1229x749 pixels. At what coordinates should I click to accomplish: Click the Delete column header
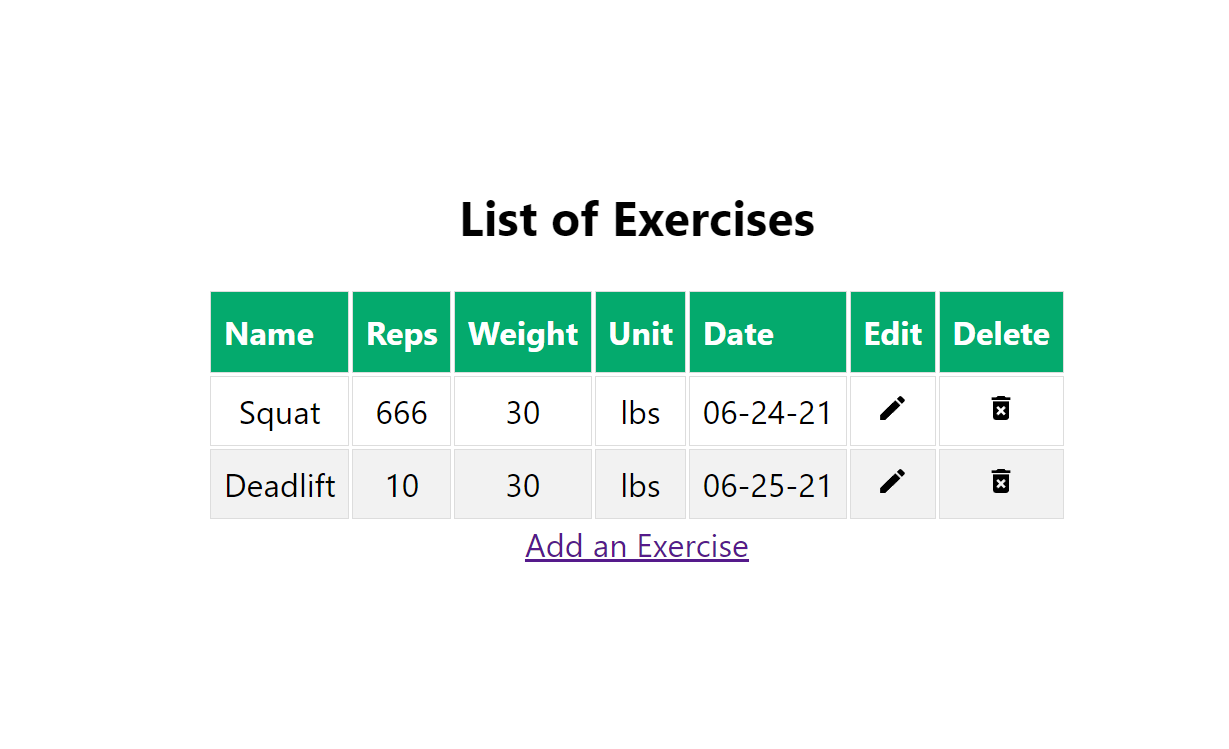(1000, 333)
